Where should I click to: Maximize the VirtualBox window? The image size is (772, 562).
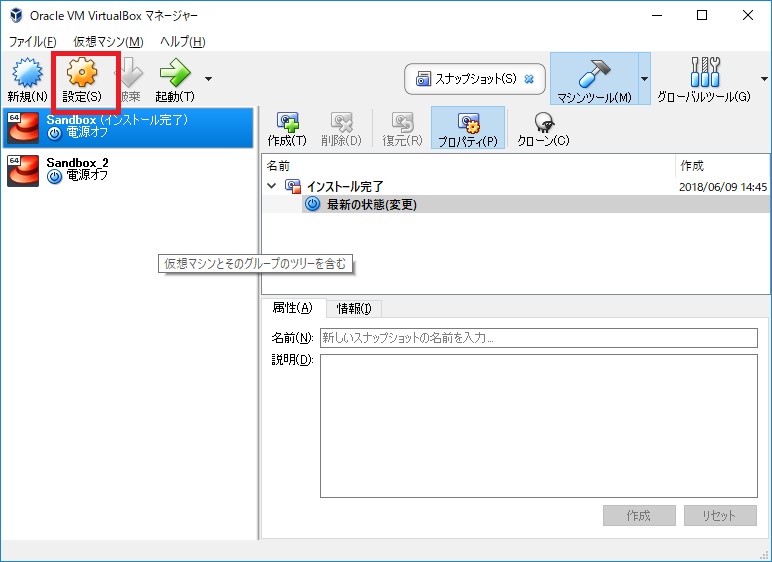point(702,15)
